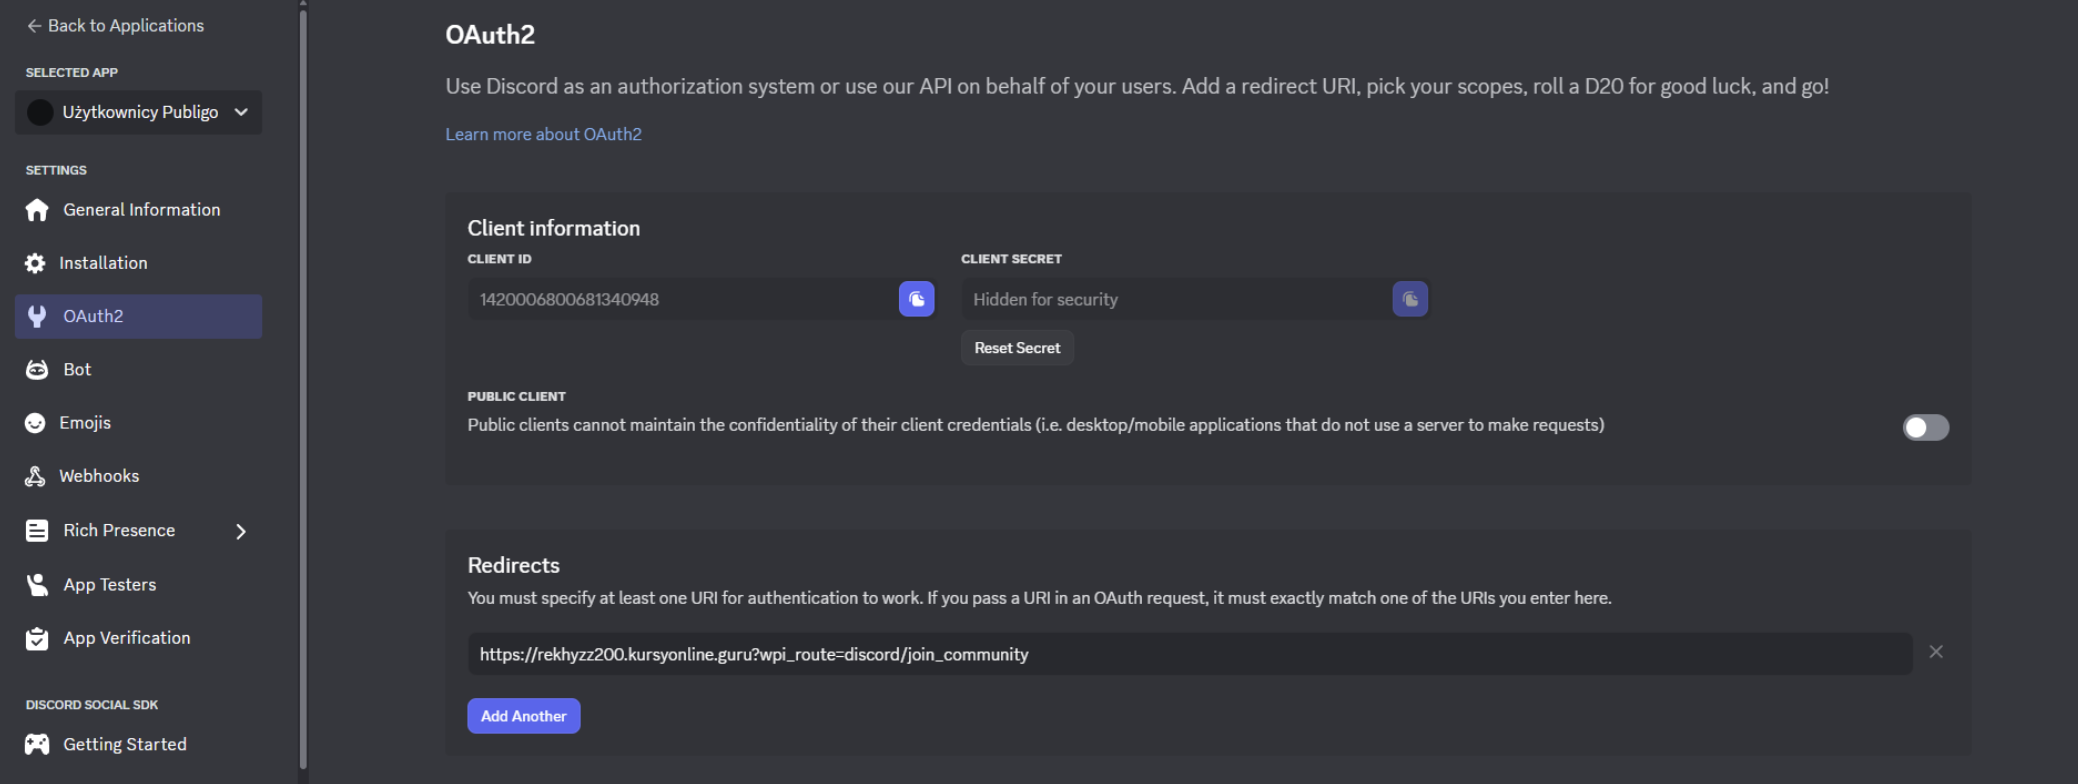Click the App Testers icon
Image resolution: width=2078 pixels, height=784 pixels.
tap(37, 585)
